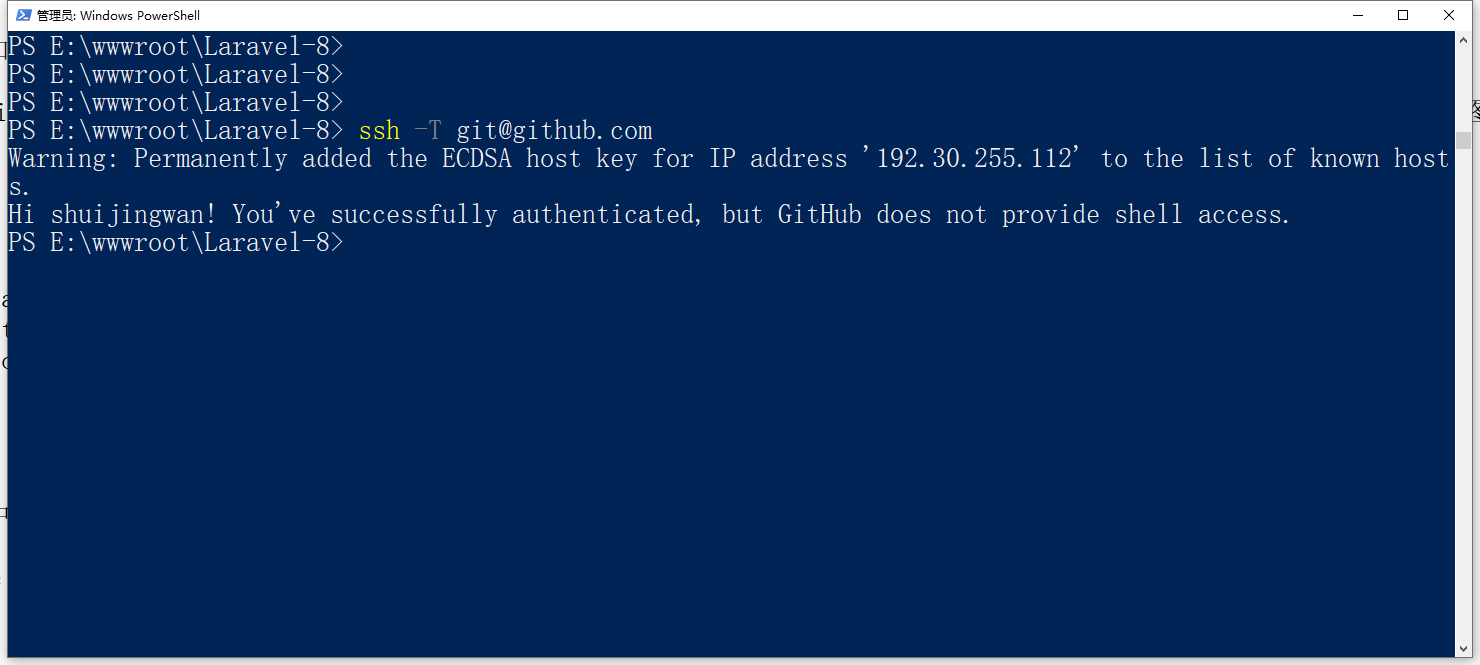
Task: Close the PowerShell window
Action: 1449,15
